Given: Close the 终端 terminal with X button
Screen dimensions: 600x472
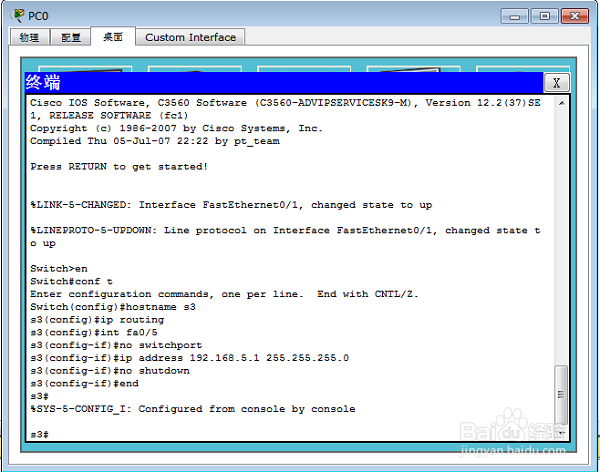Looking at the screenshot, I should coord(556,82).
